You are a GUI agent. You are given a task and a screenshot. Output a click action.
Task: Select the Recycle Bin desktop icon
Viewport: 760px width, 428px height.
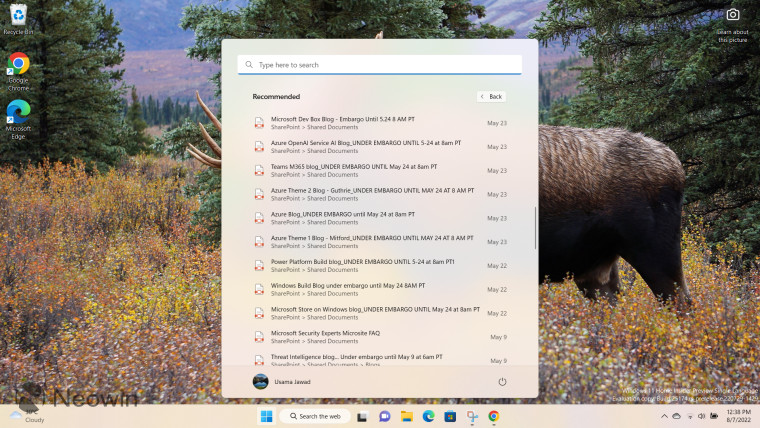[x=18, y=19]
